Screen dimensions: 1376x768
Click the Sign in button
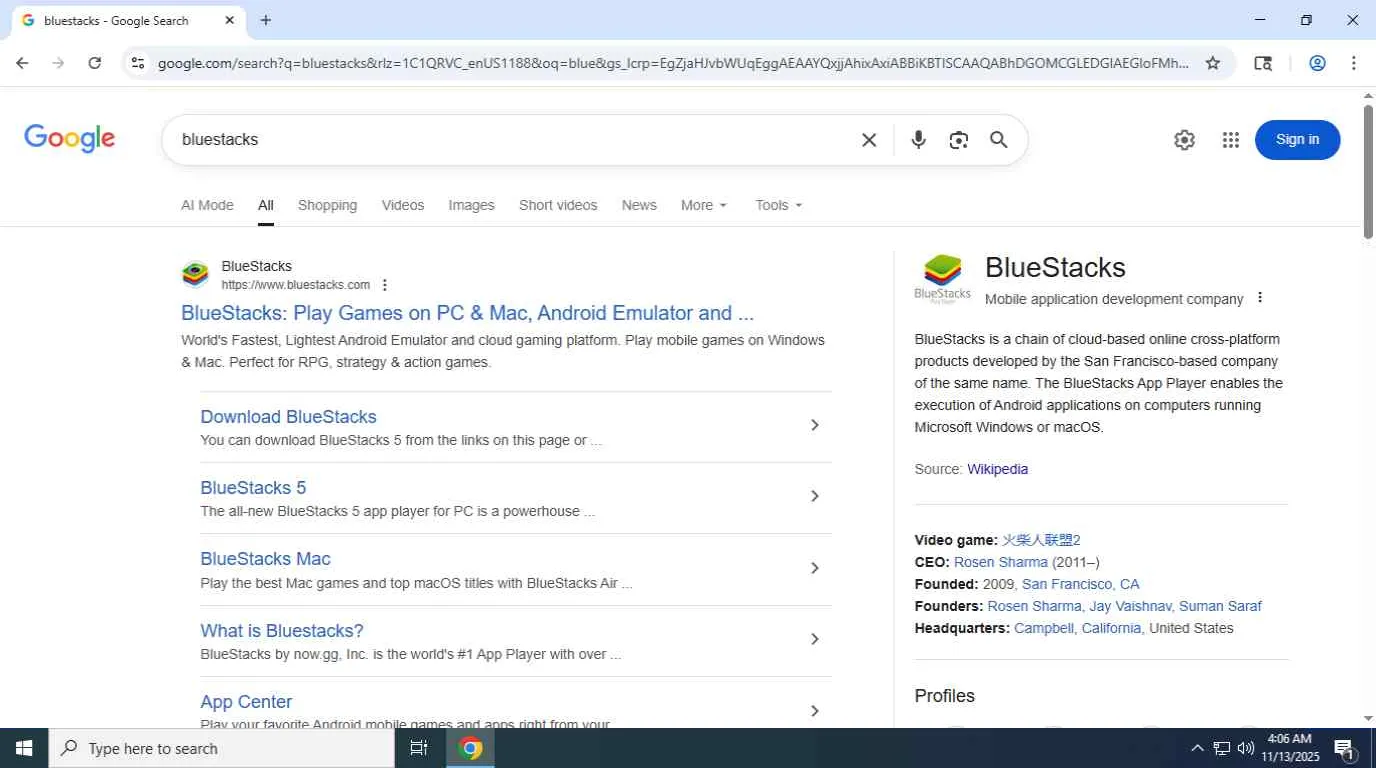pyautogui.click(x=1297, y=140)
